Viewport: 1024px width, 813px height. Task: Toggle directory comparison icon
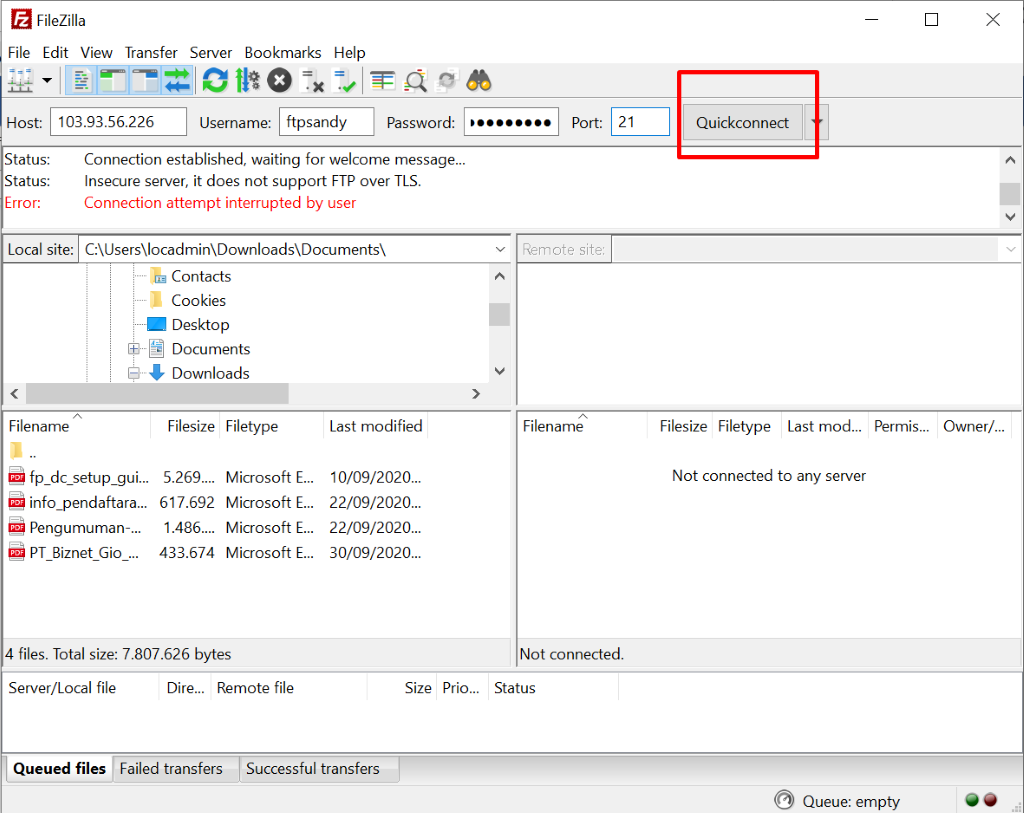click(x=415, y=81)
